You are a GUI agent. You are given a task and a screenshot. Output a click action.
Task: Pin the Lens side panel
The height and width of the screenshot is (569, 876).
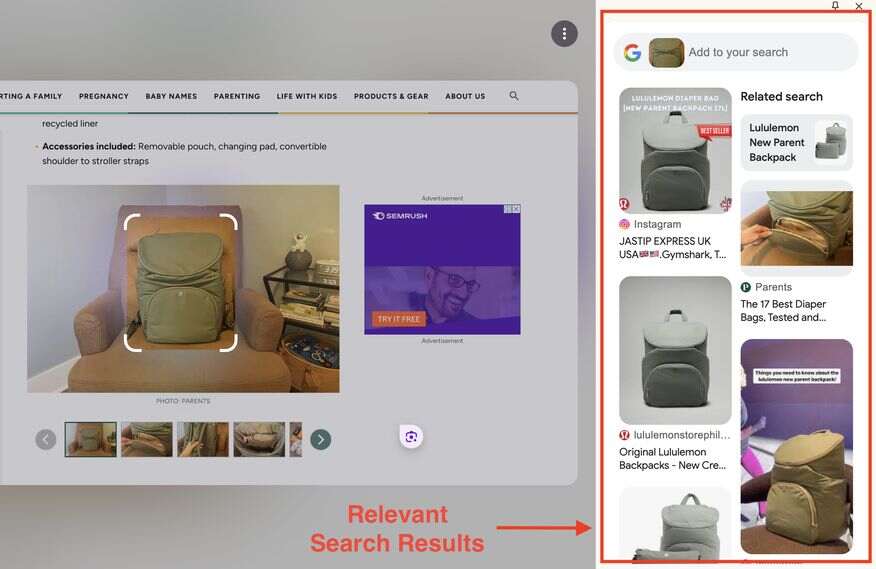(835, 6)
